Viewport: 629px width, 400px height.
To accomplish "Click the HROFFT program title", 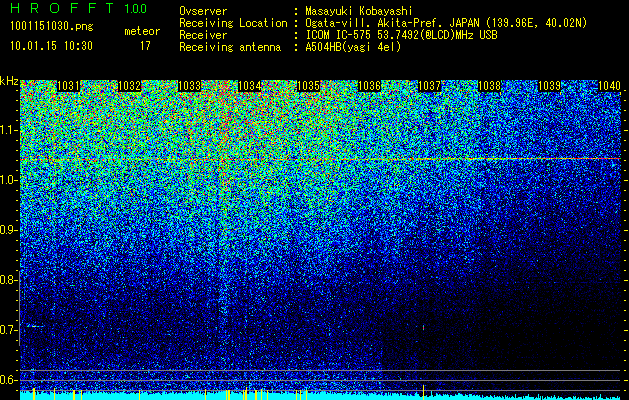I will tap(63, 8).
